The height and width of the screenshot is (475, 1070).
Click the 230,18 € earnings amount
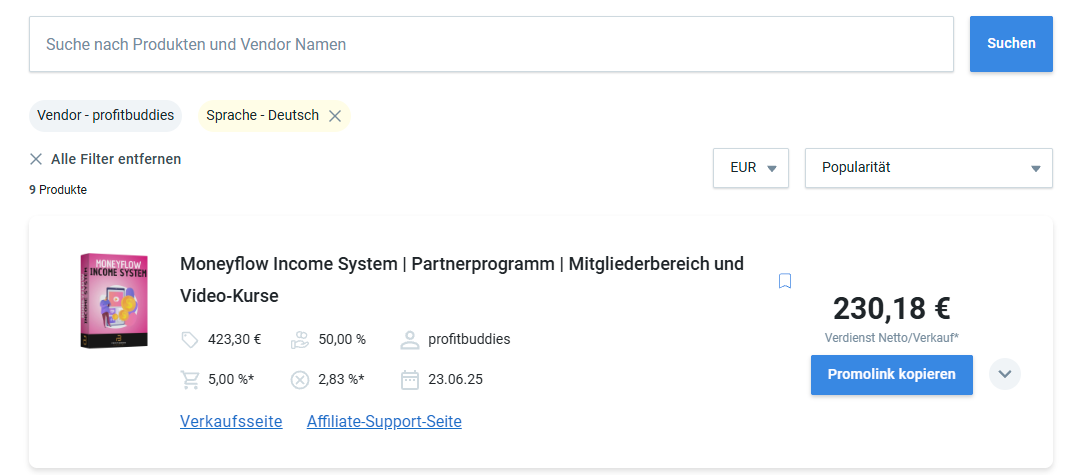pos(892,308)
